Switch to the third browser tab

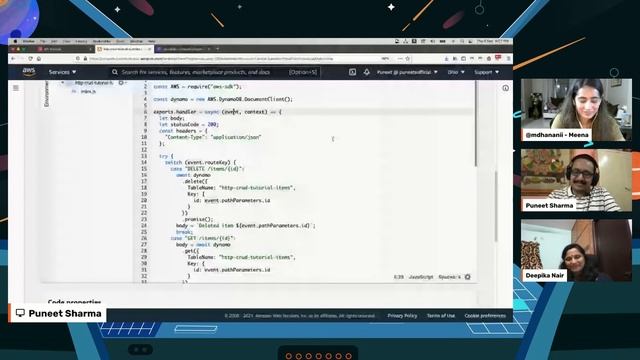click(x=183, y=49)
